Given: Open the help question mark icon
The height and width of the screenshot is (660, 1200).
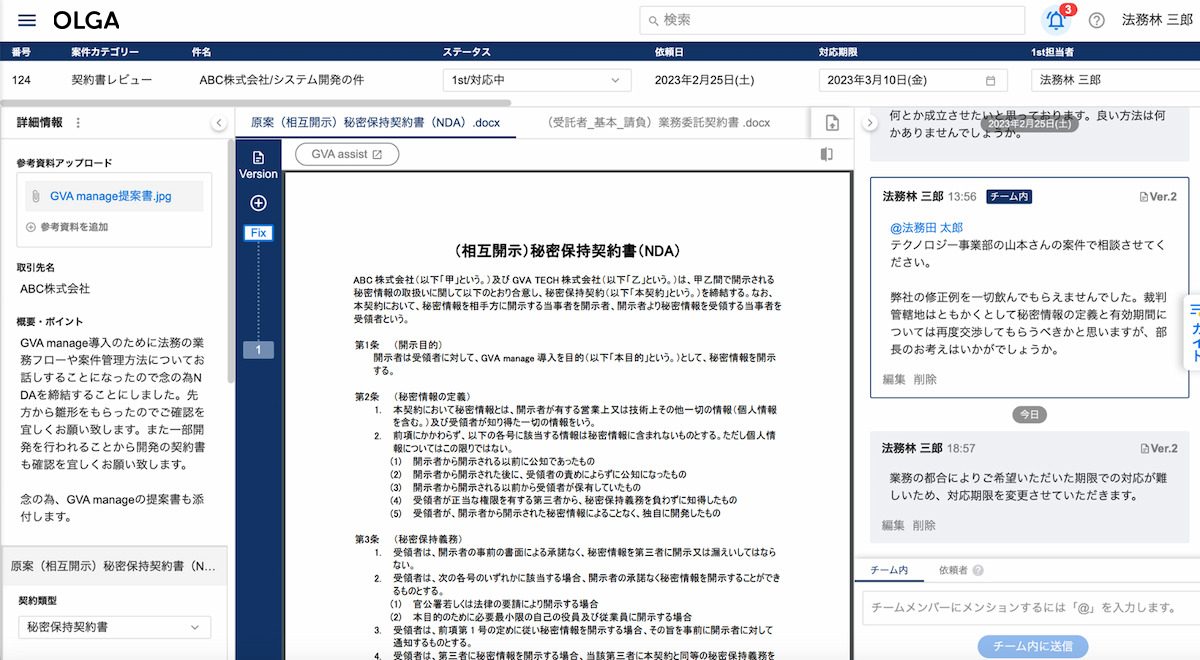Looking at the screenshot, I should [x=1096, y=21].
